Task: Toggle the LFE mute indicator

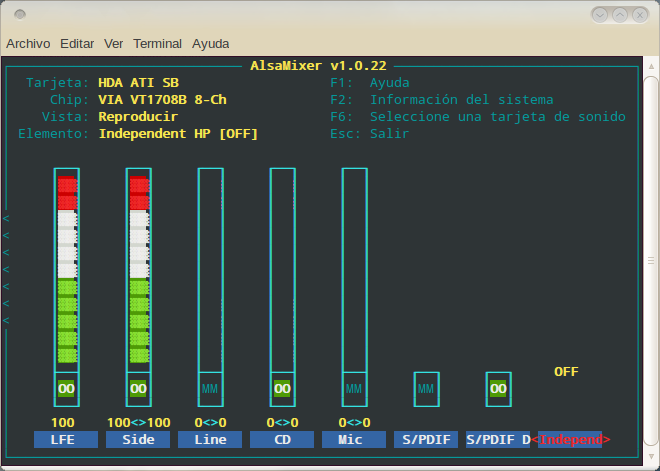Action: [67, 389]
